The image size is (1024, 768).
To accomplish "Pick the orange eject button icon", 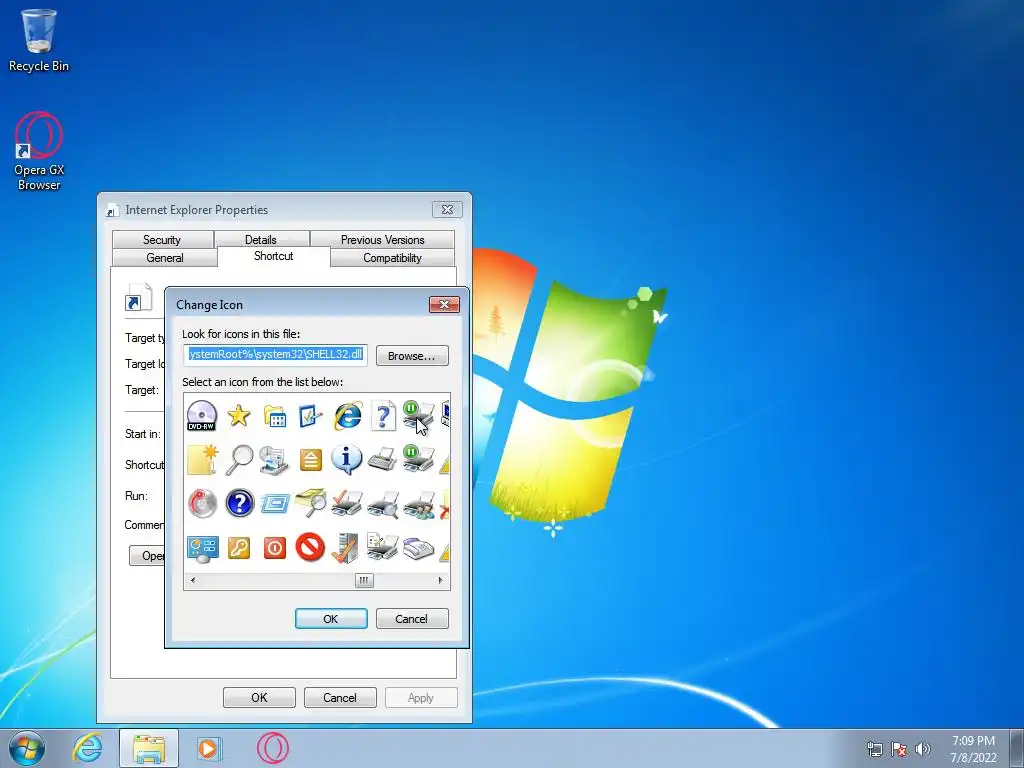I will [310, 460].
